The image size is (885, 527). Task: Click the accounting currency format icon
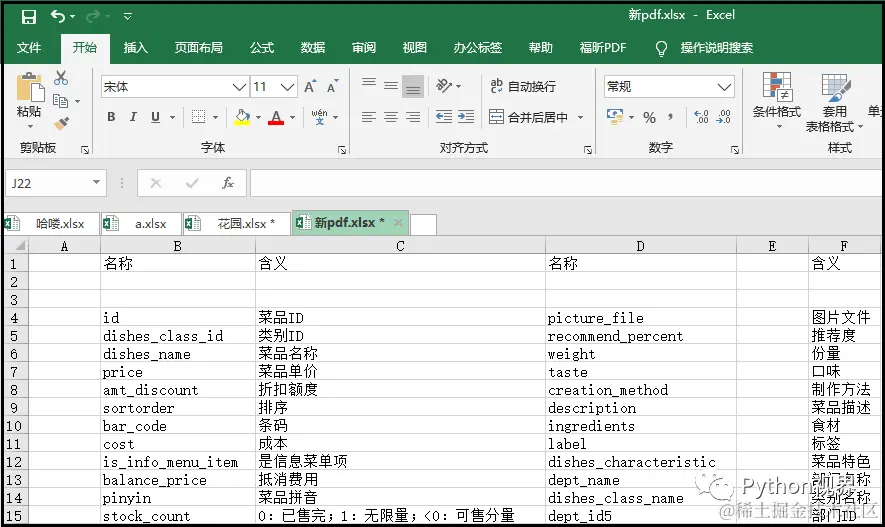point(615,117)
